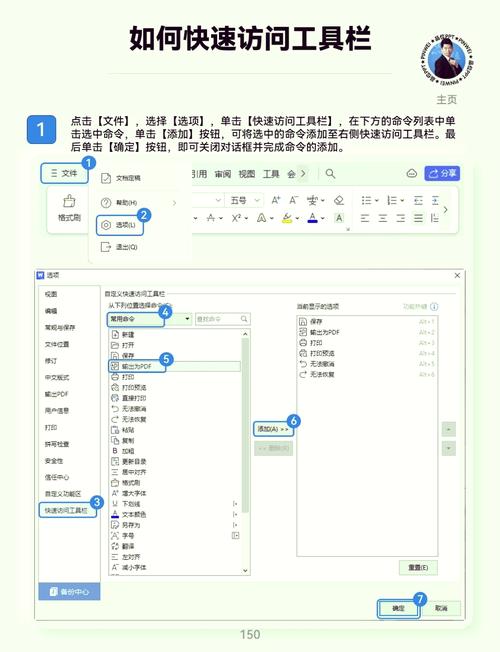
Task: Show more ribbon tools via right-edge chevron
Action: pyautogui.click(x=446, y=210)
